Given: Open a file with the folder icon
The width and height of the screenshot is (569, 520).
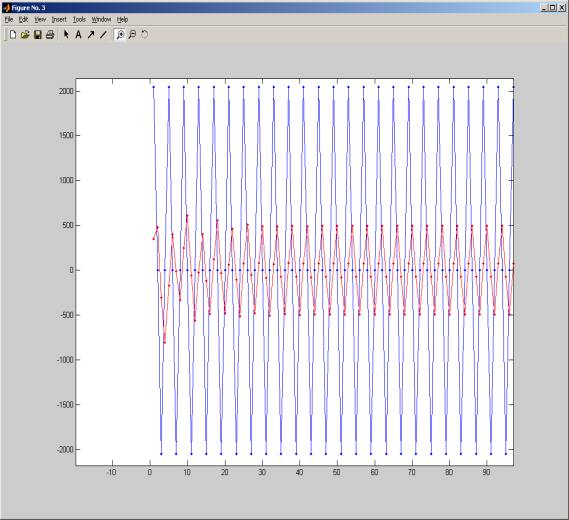Looking at the screenshot, I should pos(25,34).
